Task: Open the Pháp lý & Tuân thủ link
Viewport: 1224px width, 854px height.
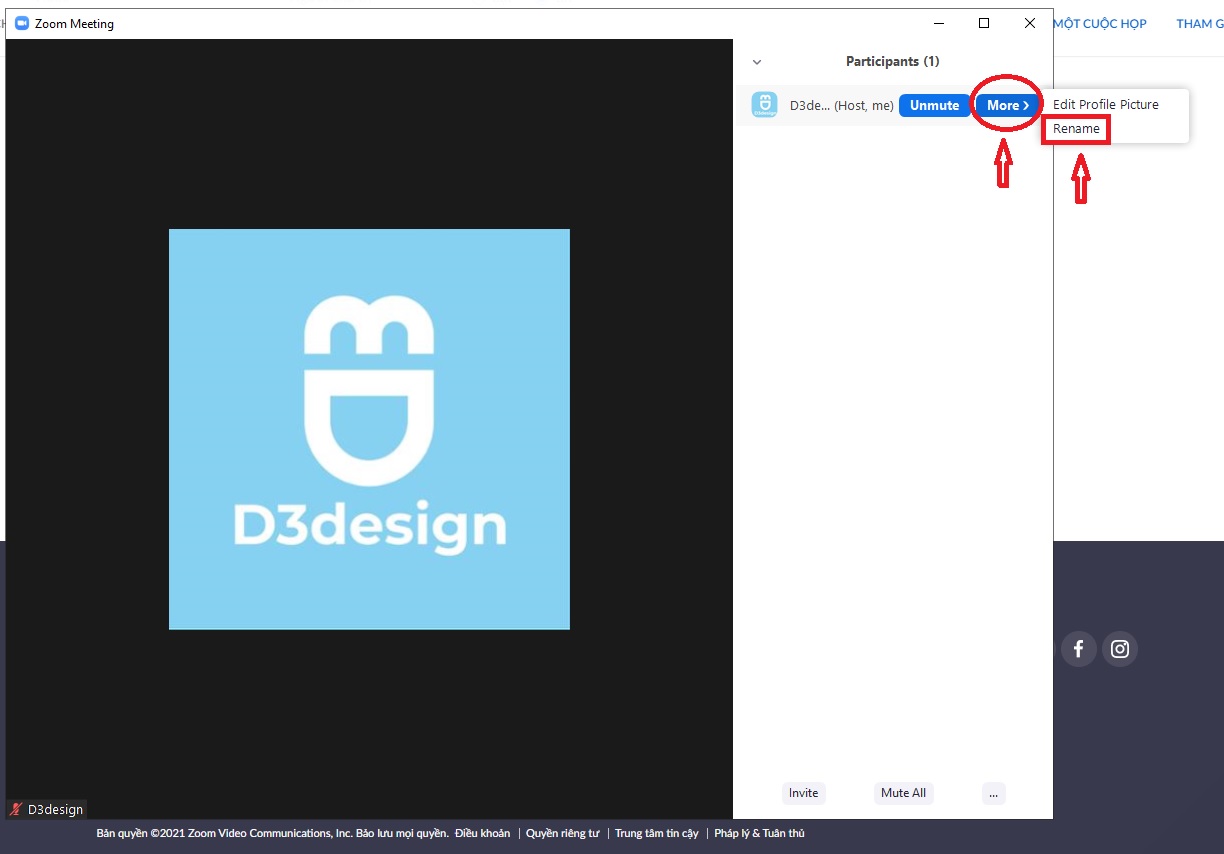Action: [759, 833]
